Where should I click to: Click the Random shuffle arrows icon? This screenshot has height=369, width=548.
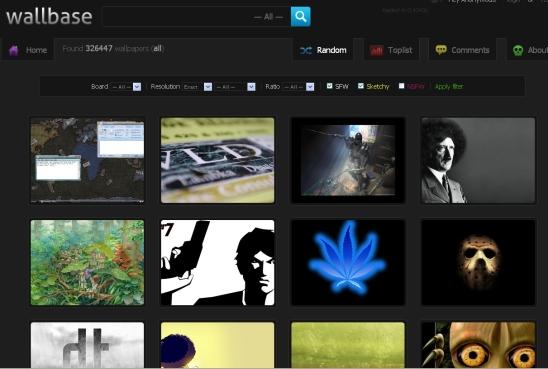306,50
